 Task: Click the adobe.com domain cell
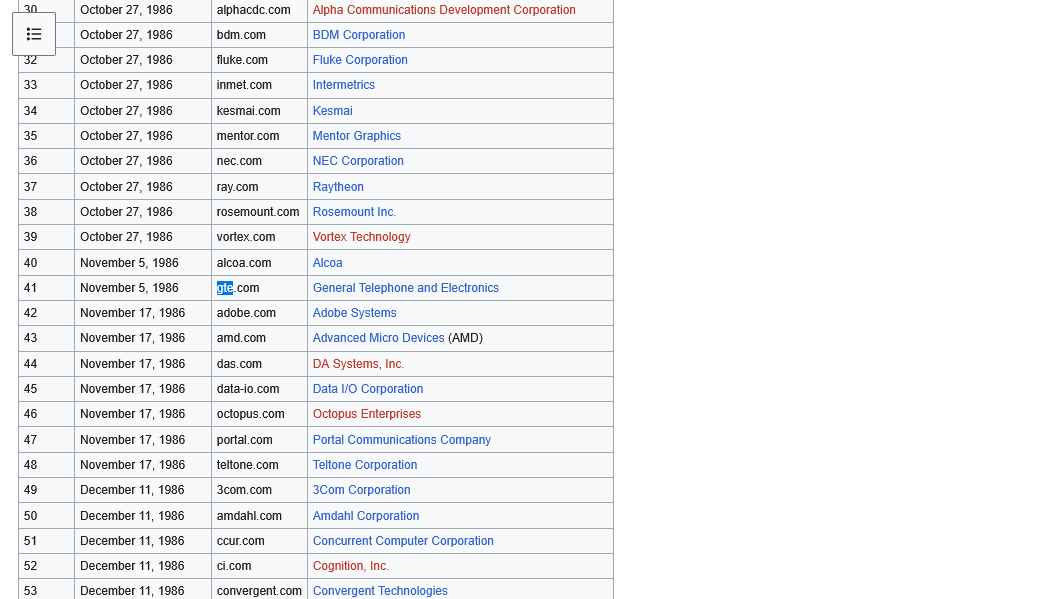[x=259, y=313]
